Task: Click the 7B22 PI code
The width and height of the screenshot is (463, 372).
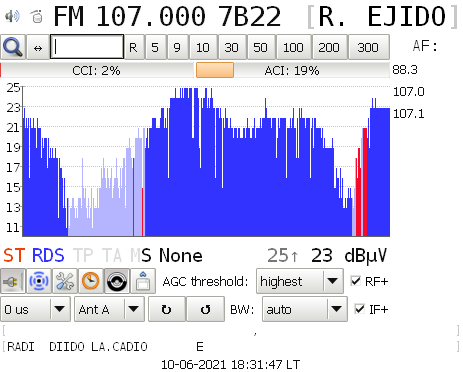Action: coord(249,16)
